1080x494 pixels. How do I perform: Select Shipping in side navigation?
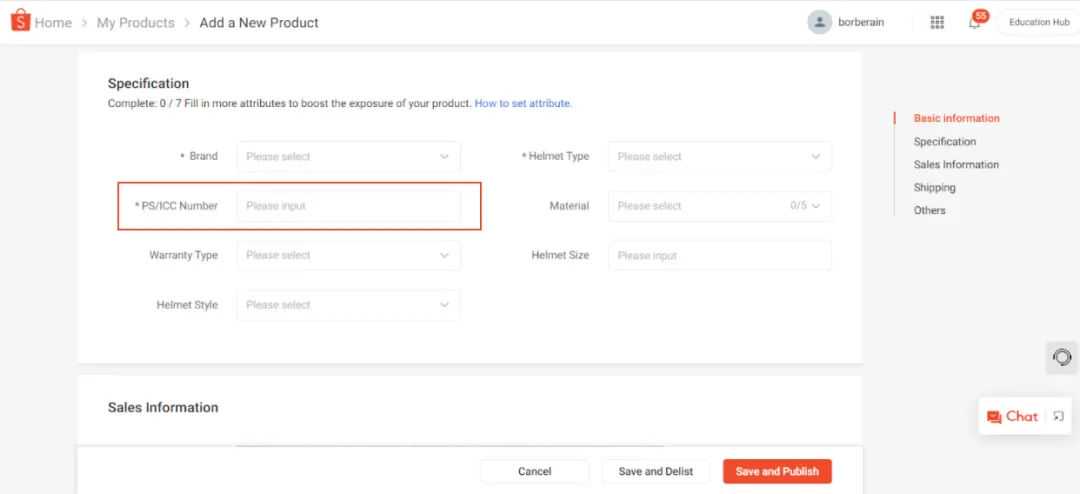(x=934, y=187)
